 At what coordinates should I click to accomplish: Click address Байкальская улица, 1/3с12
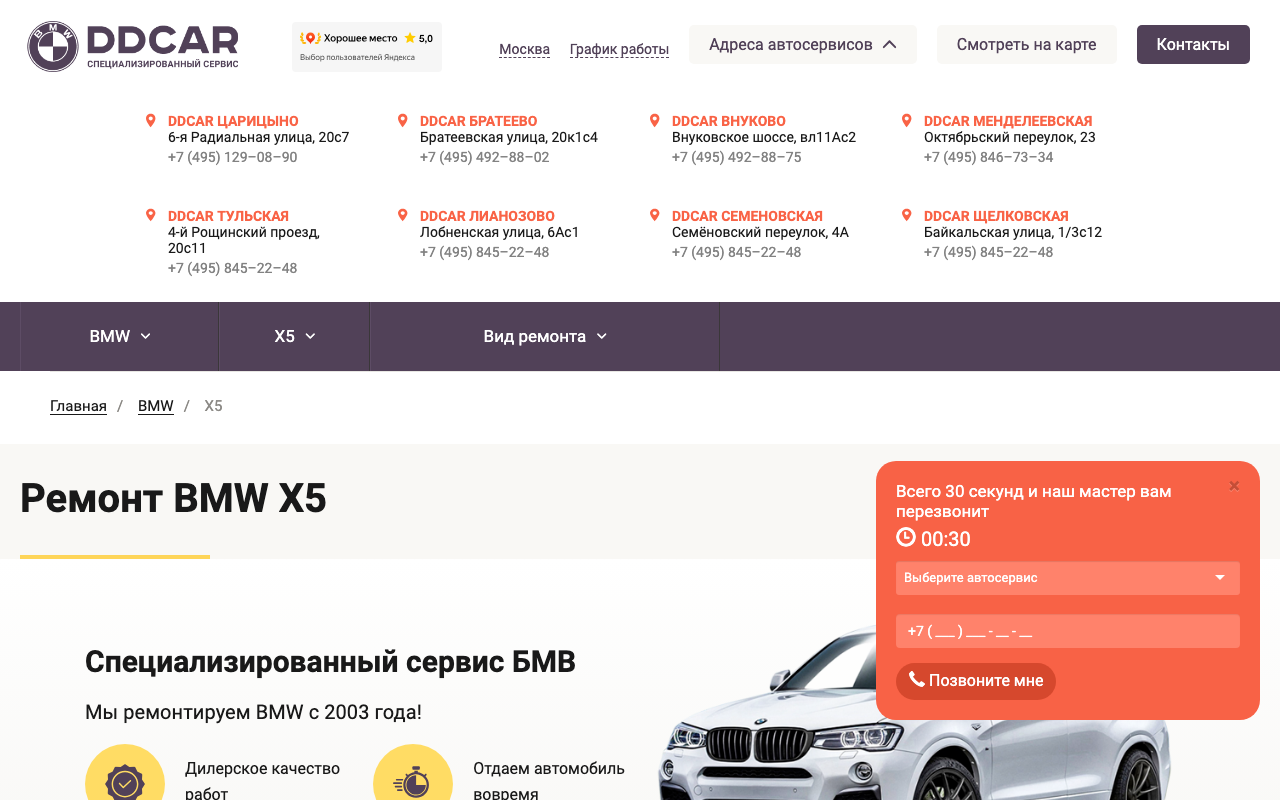1013,232
